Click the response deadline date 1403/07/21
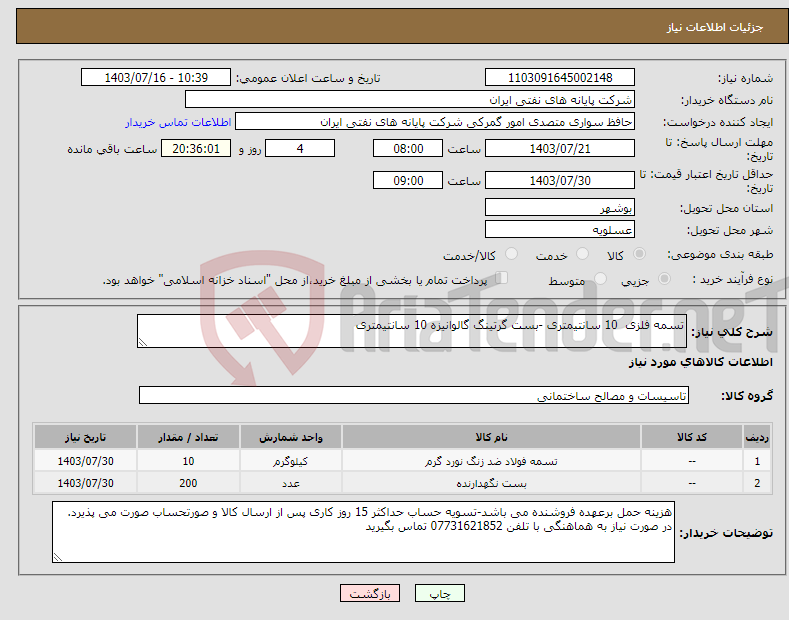 [x=560, y=148]
